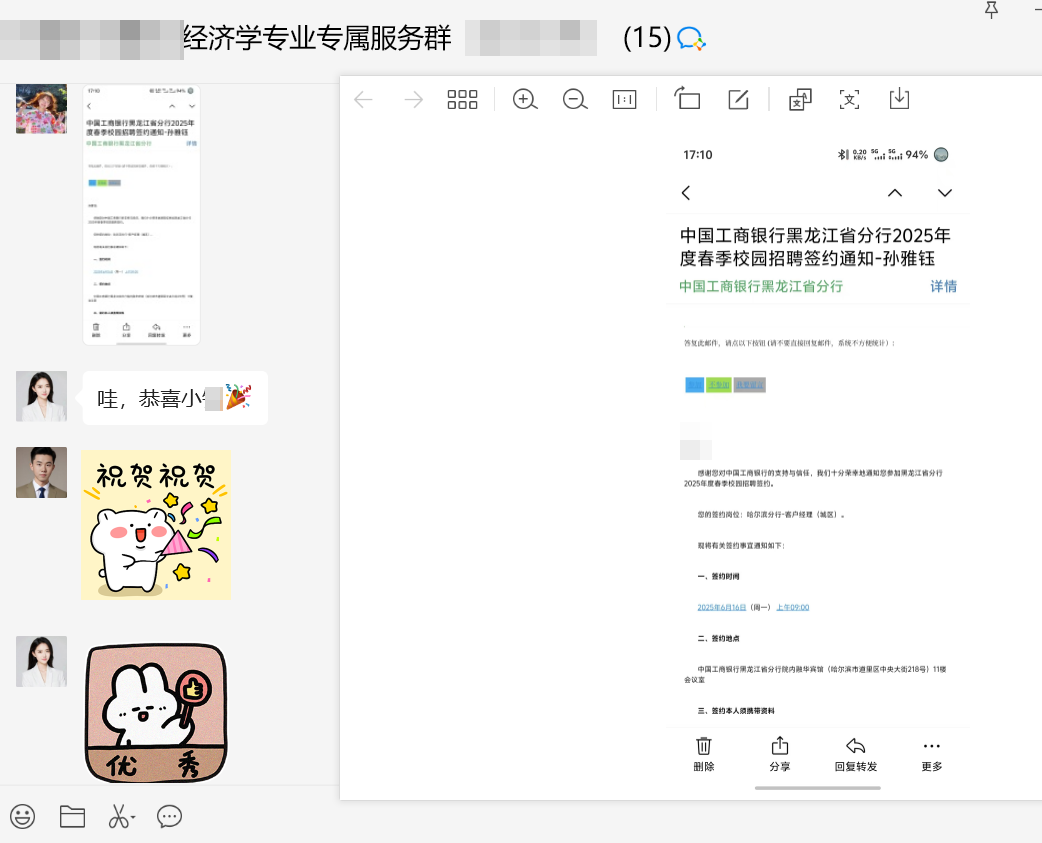Save the image using the download icon
This screenshot has height=843, width=1042.
(899, 98)
